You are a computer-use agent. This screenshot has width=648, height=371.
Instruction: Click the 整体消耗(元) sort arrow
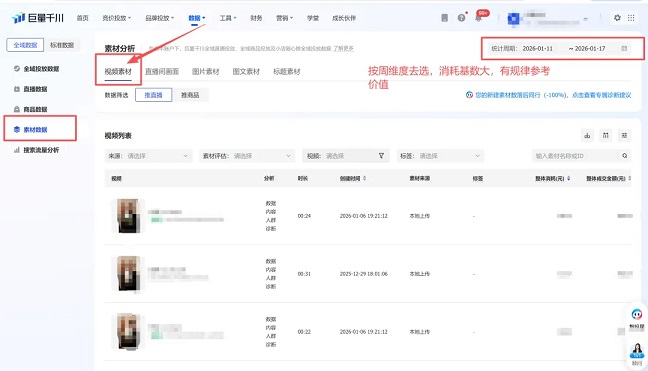tap(569, 178)
